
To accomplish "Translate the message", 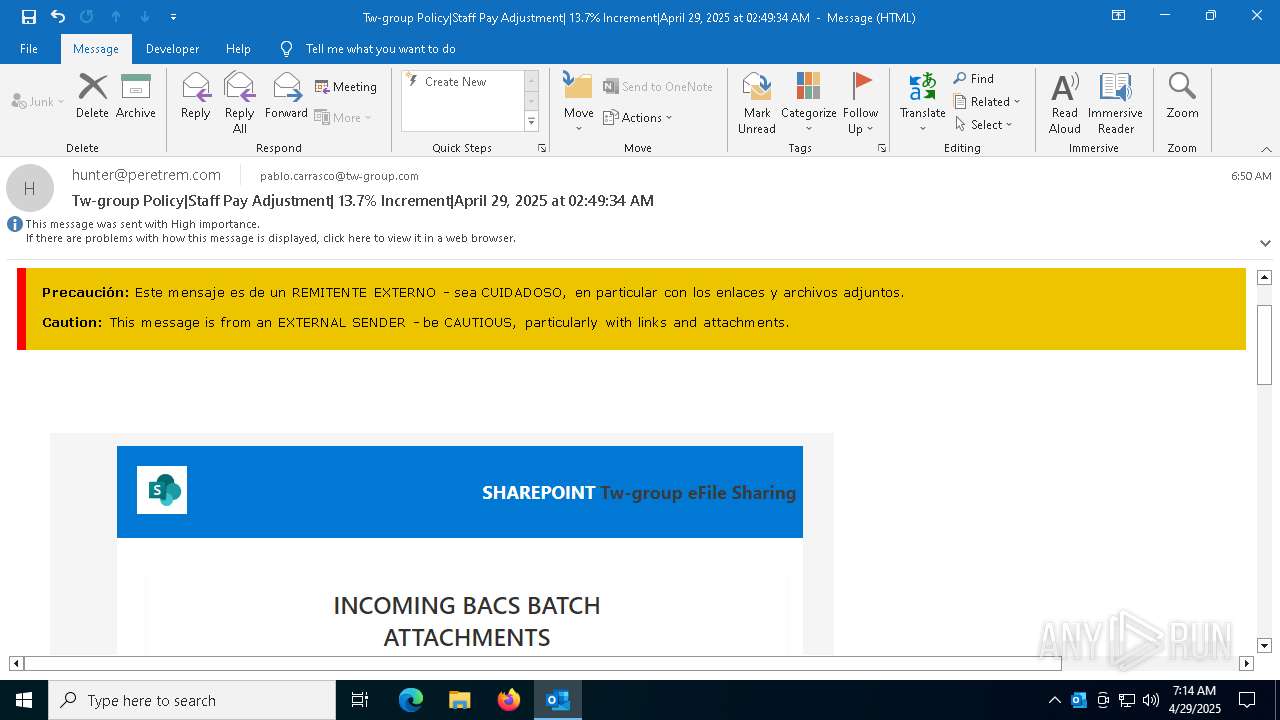I will pos(923,102).
